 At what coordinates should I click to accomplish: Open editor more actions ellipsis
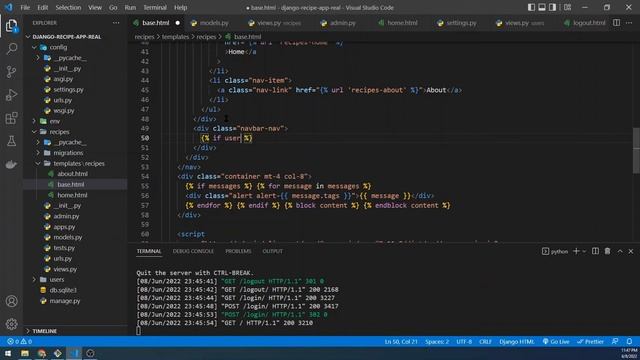(629, 23)
